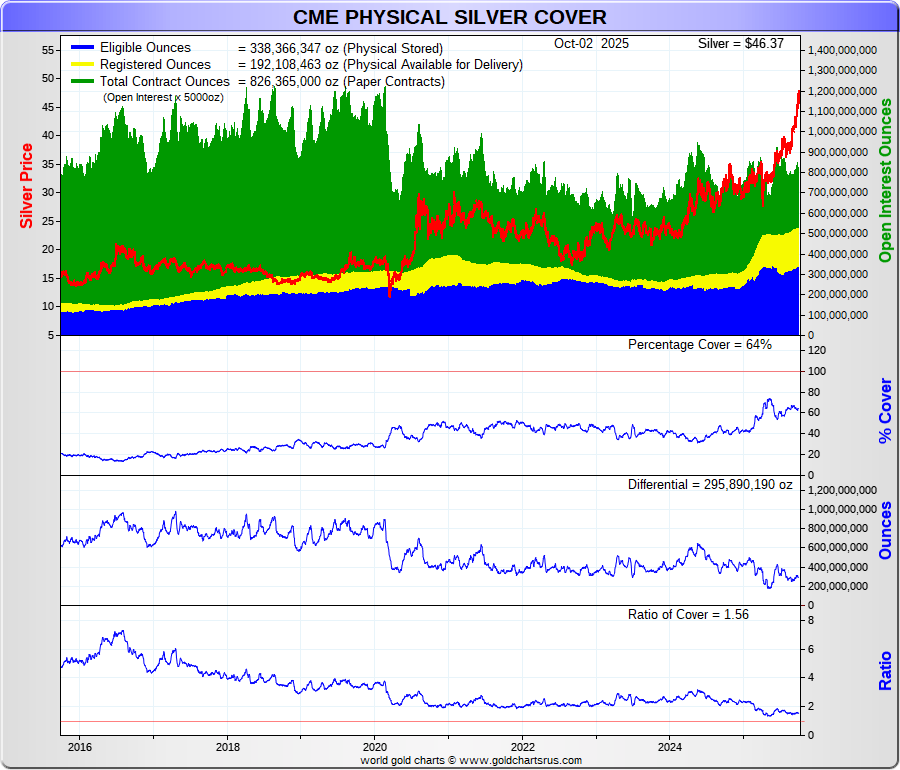Click the yellow Registered Ounces legend swatch

[82, 64]
